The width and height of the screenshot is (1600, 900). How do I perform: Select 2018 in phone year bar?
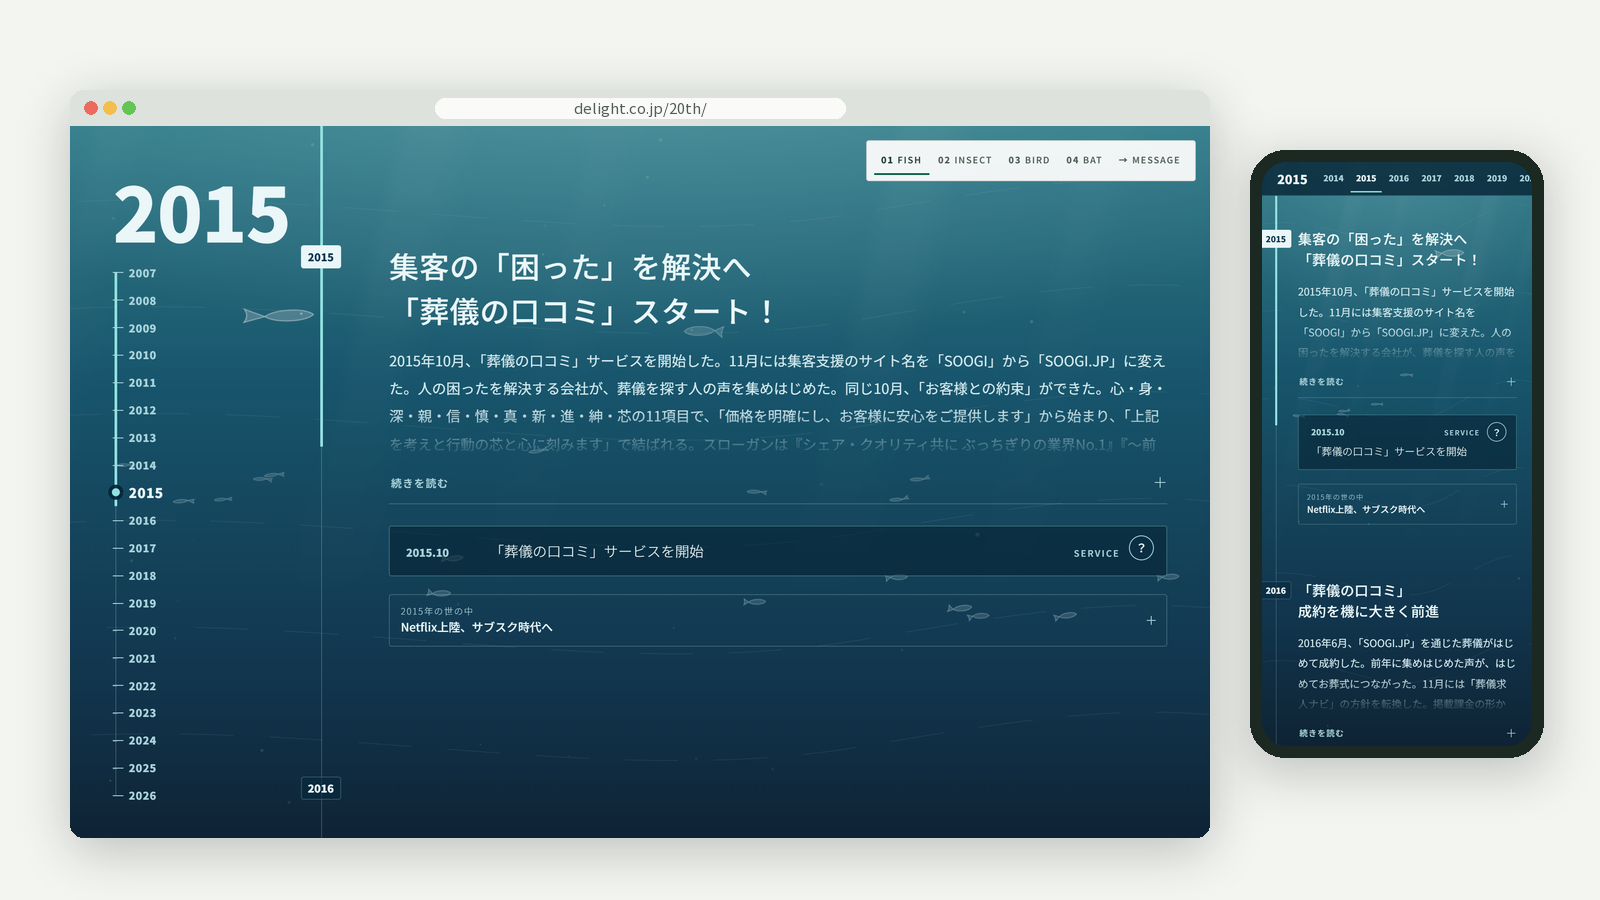(x=1464, y=179)
